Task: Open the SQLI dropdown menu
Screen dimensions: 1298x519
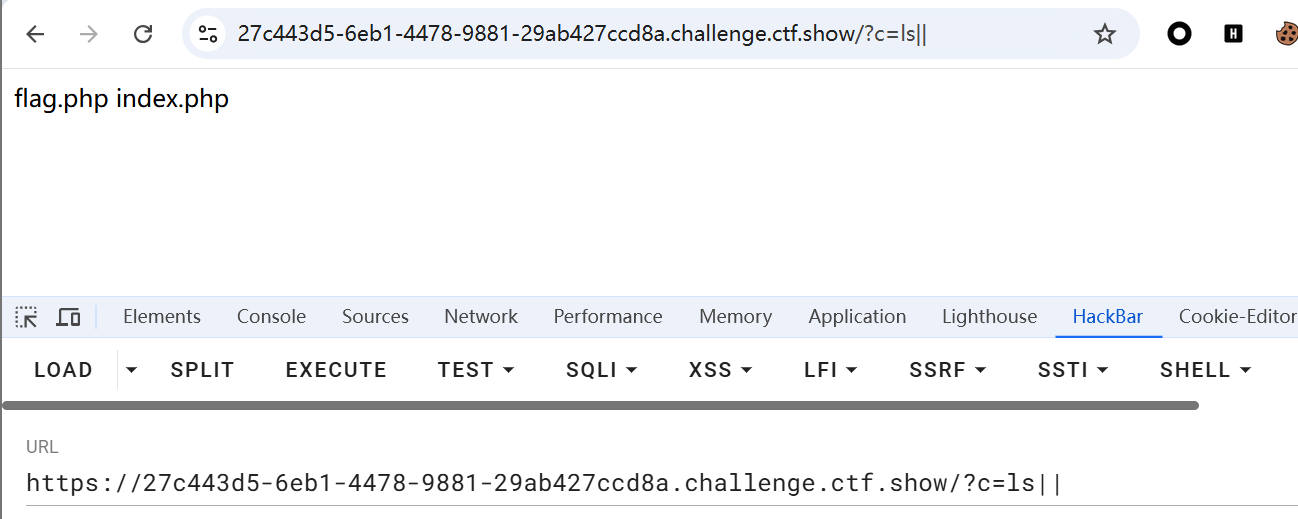Action: coord(601,370)
